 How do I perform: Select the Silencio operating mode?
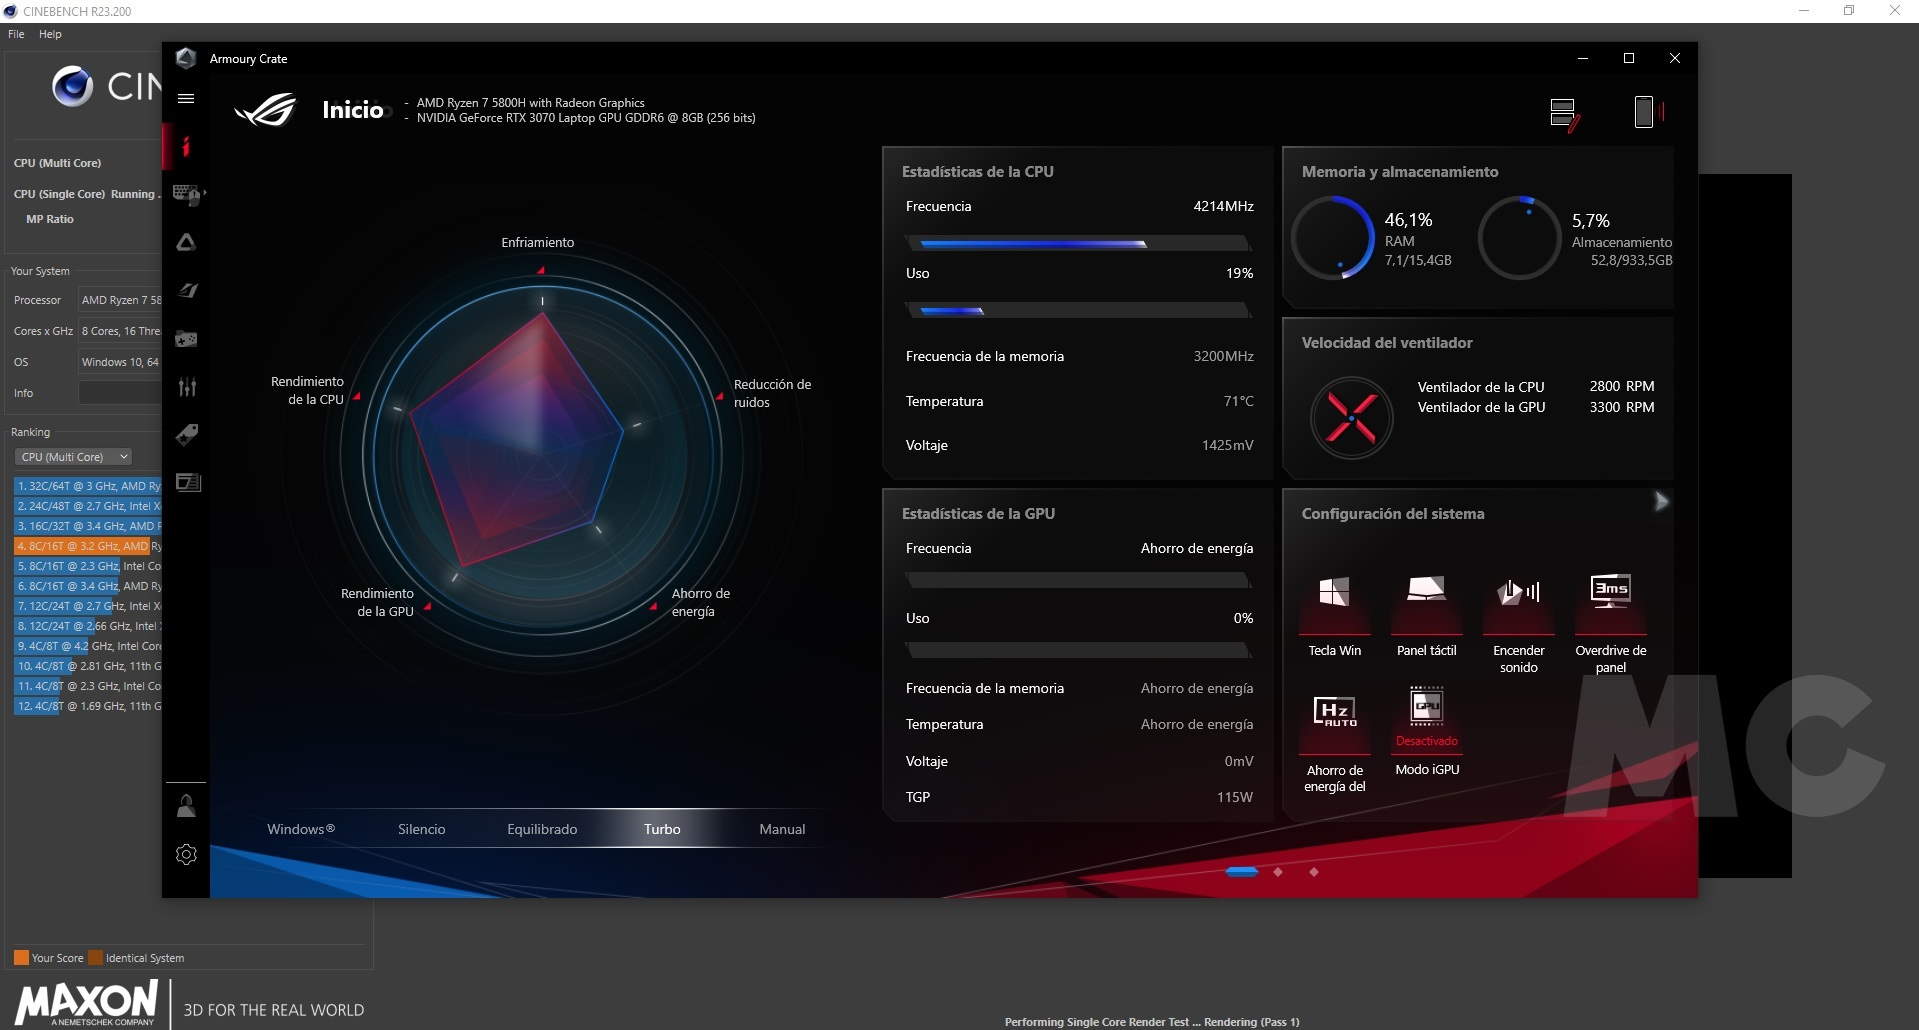421,829
